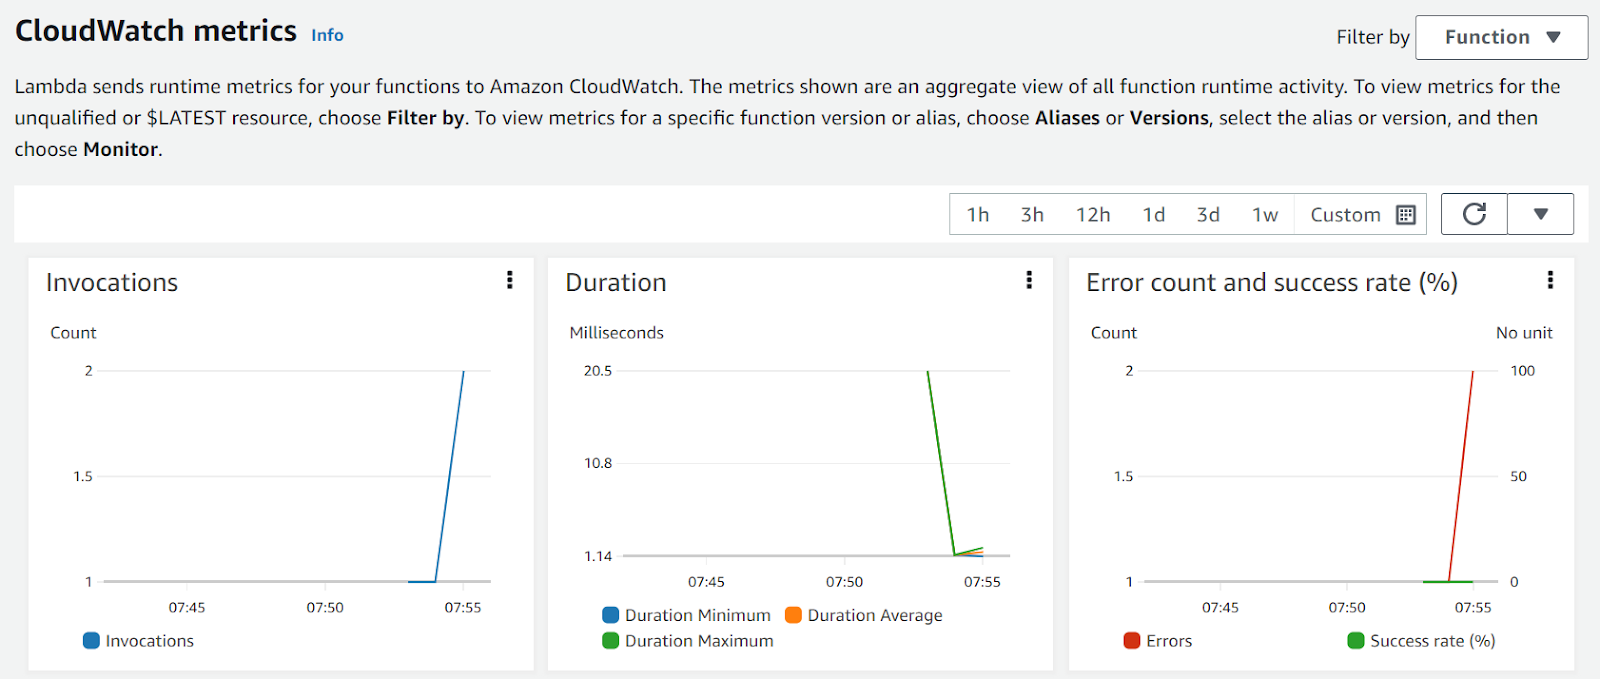Open the Error count chart options menu

tap(1551, 281)
